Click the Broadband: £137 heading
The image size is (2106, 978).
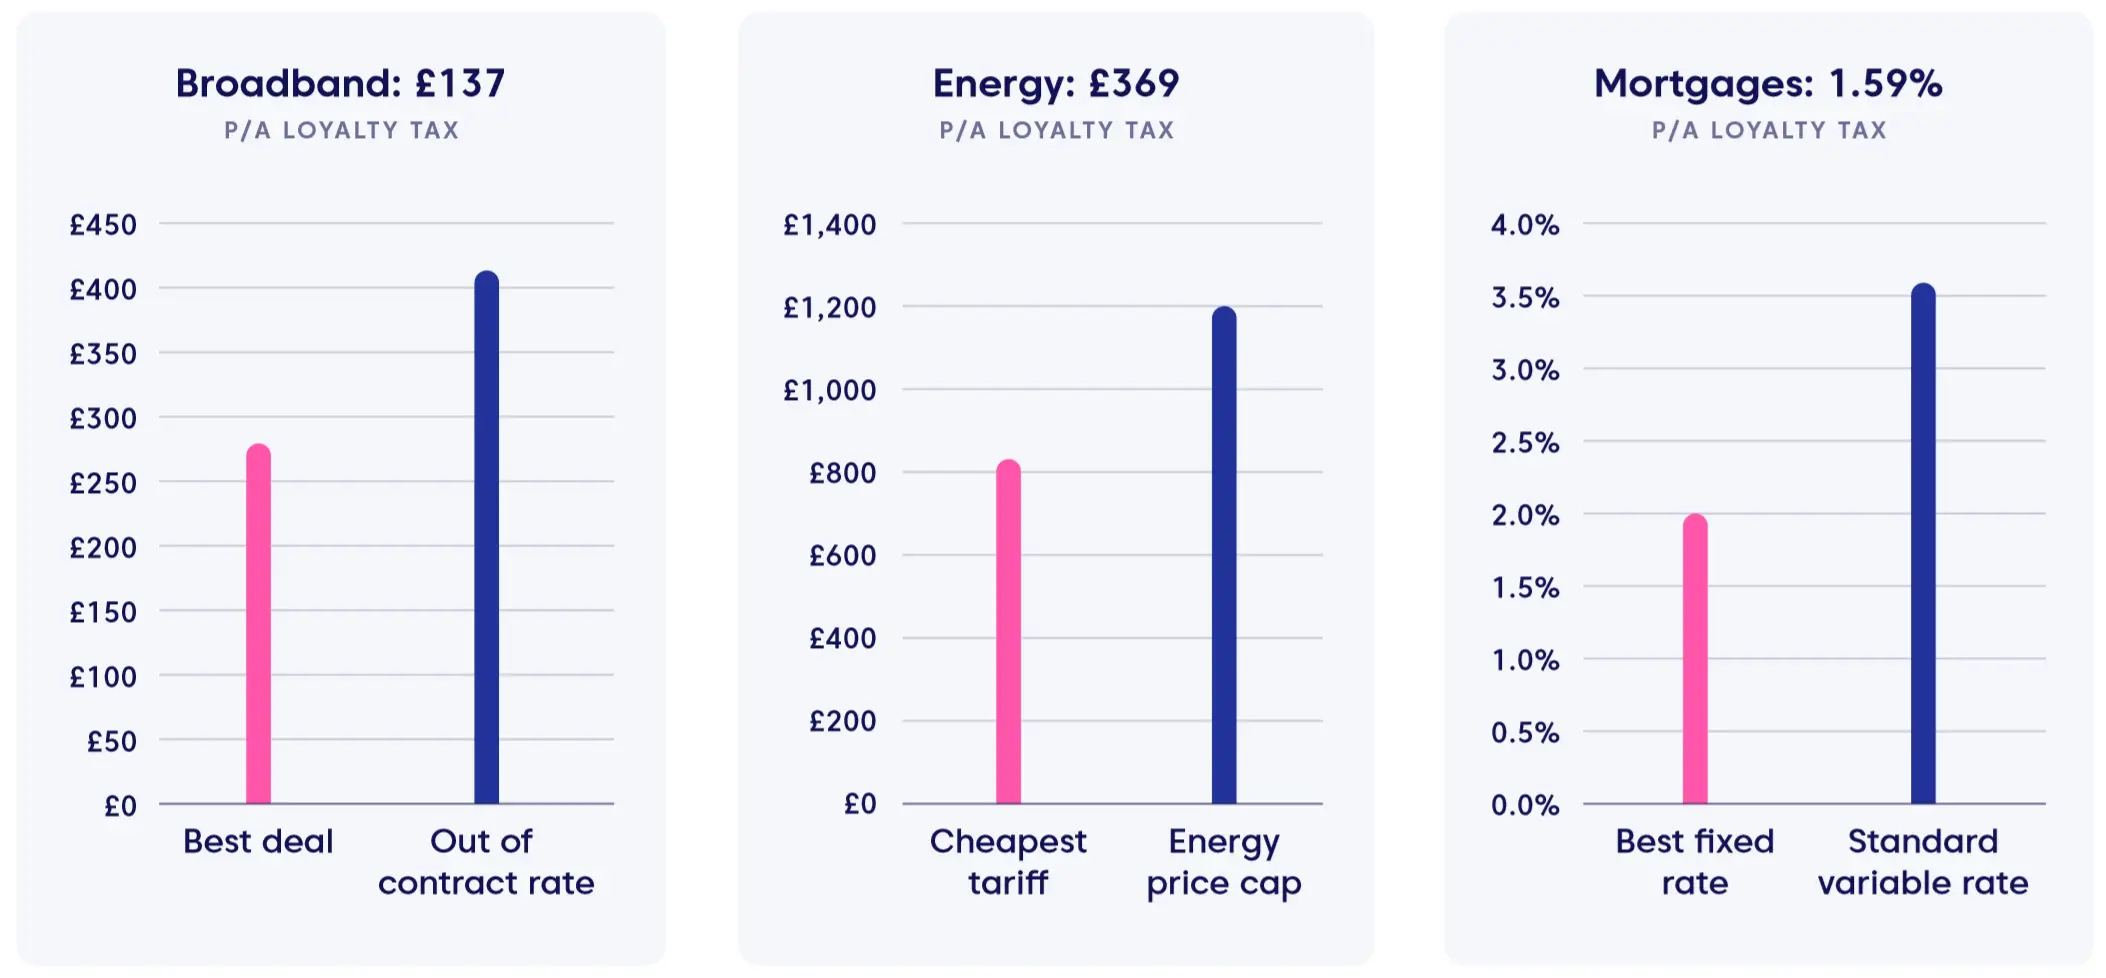pos(340,83)
